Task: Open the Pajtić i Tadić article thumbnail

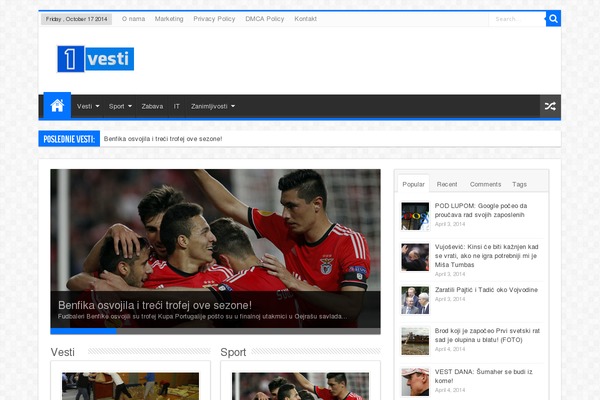Action: pyautogui.click(x=415, y=300)
